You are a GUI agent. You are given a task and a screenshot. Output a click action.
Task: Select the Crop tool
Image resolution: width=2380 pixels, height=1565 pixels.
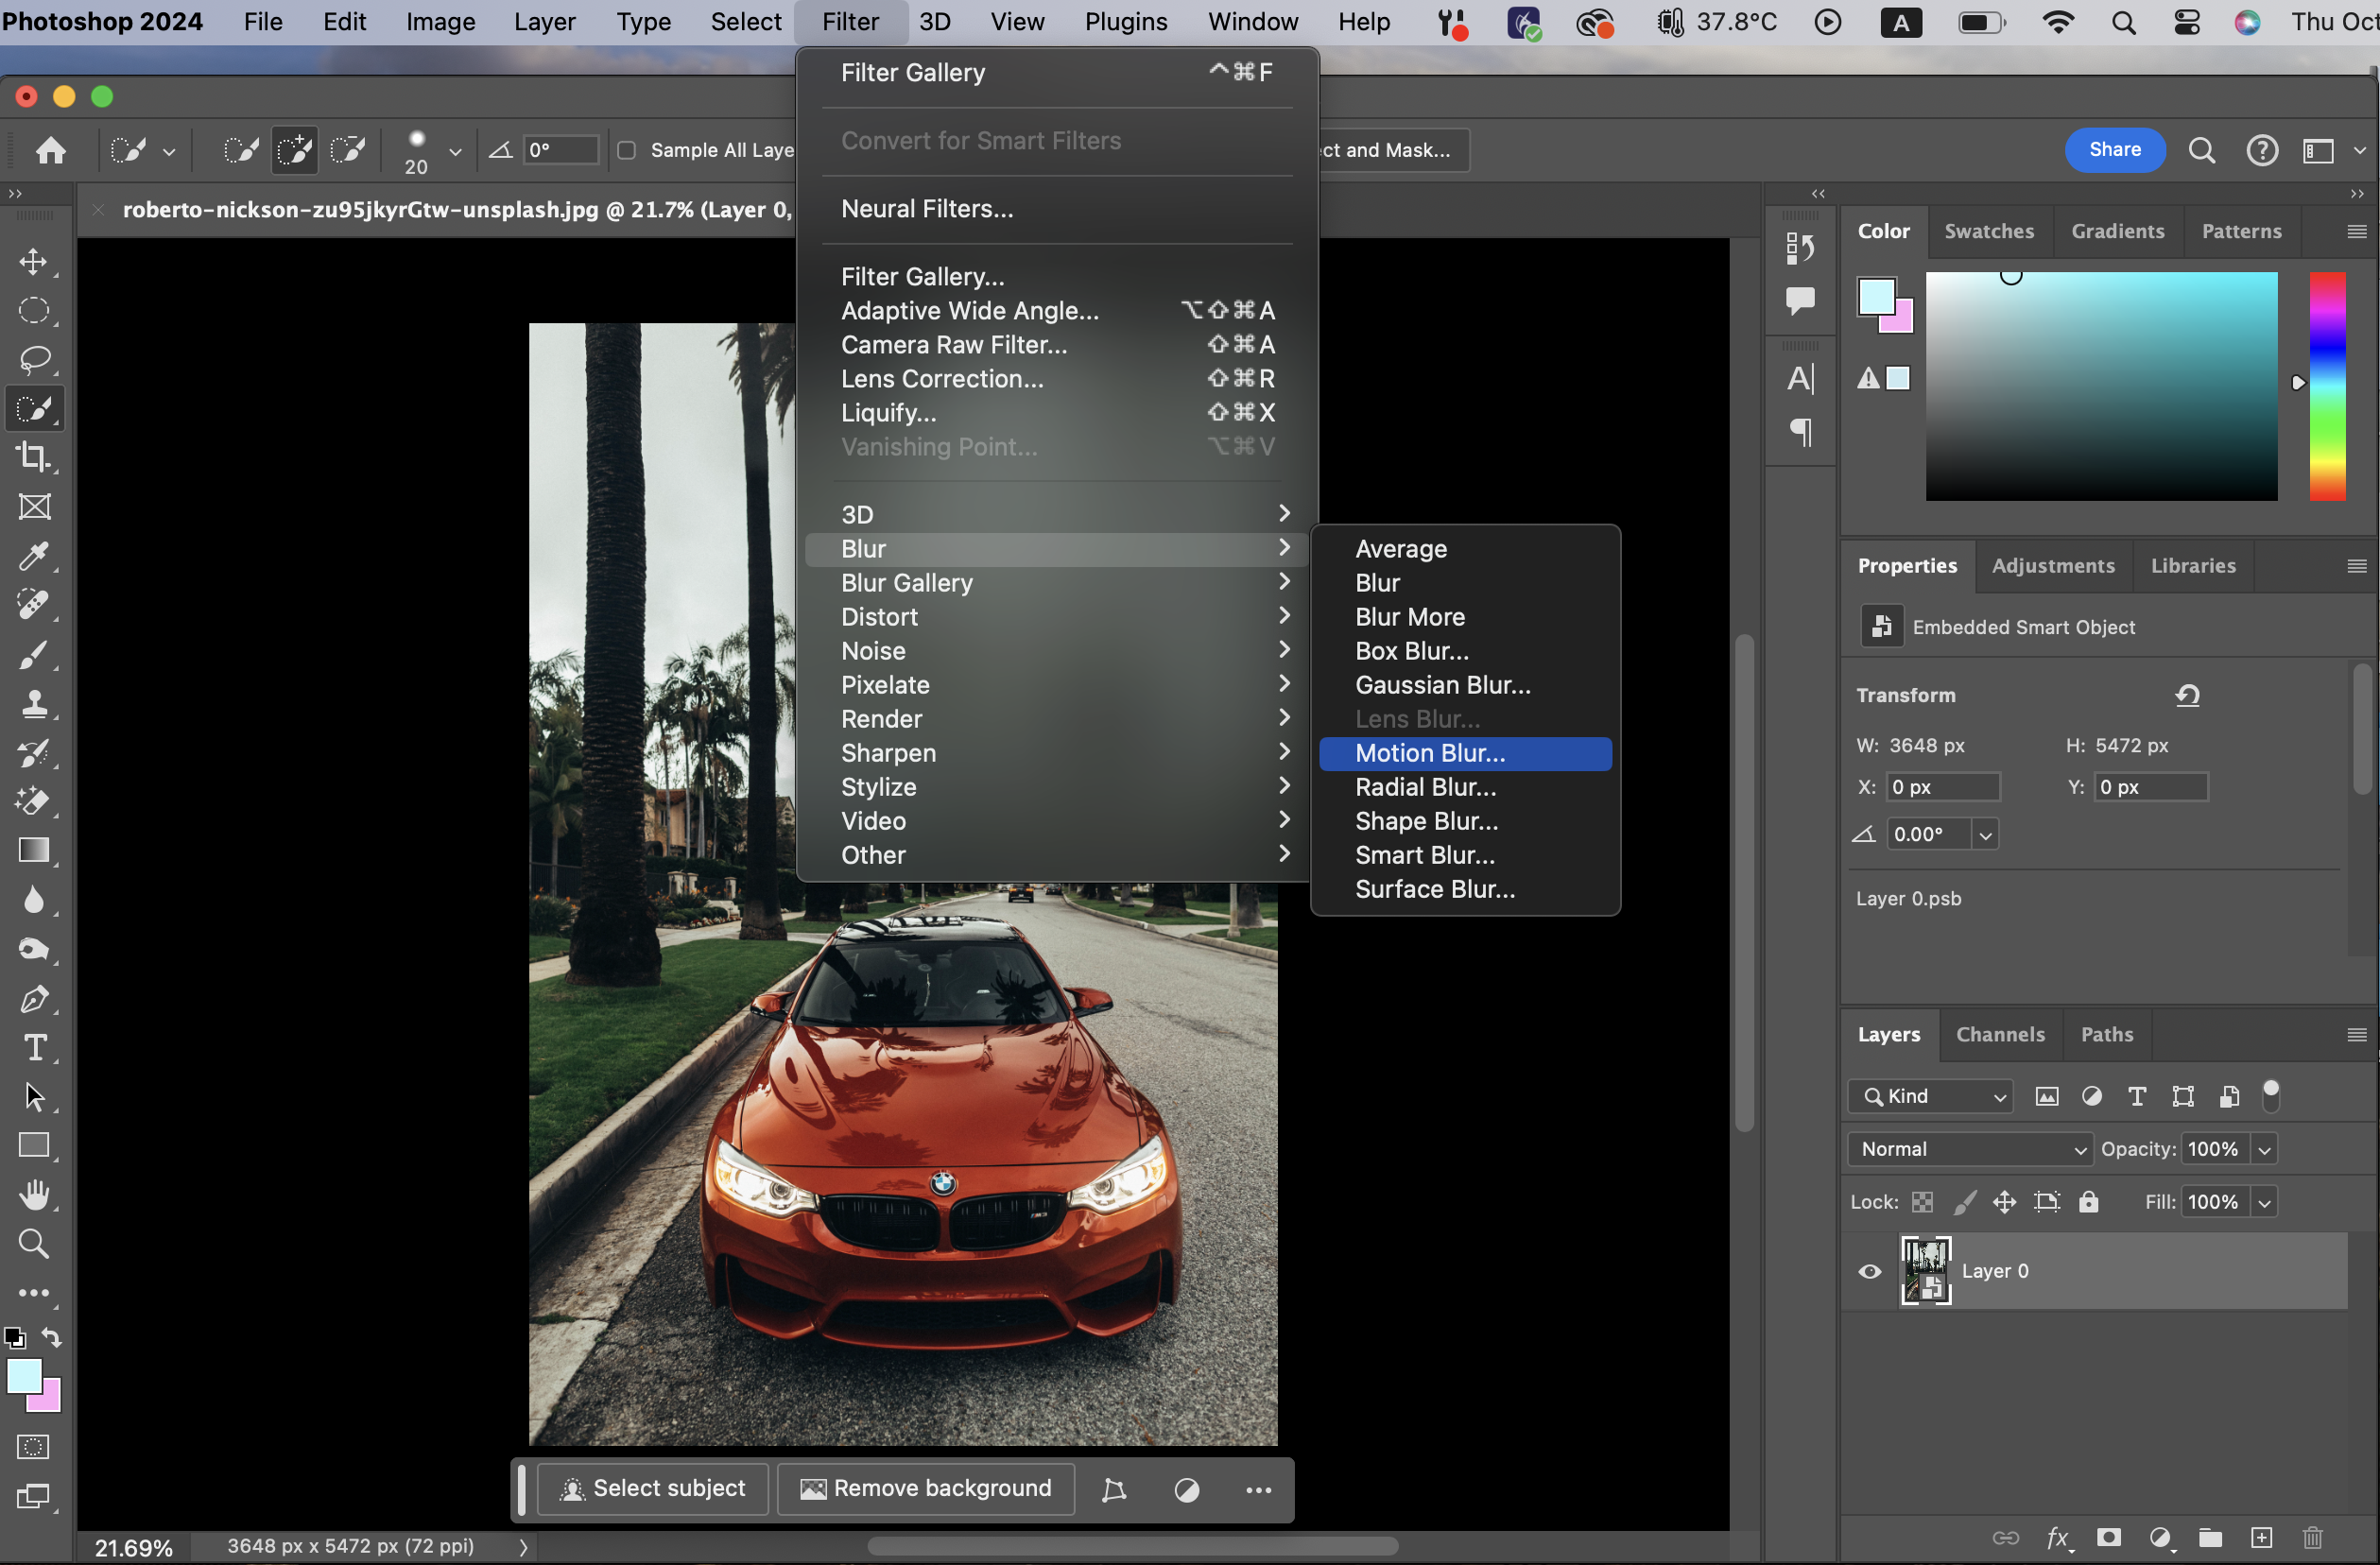(33, 457)
